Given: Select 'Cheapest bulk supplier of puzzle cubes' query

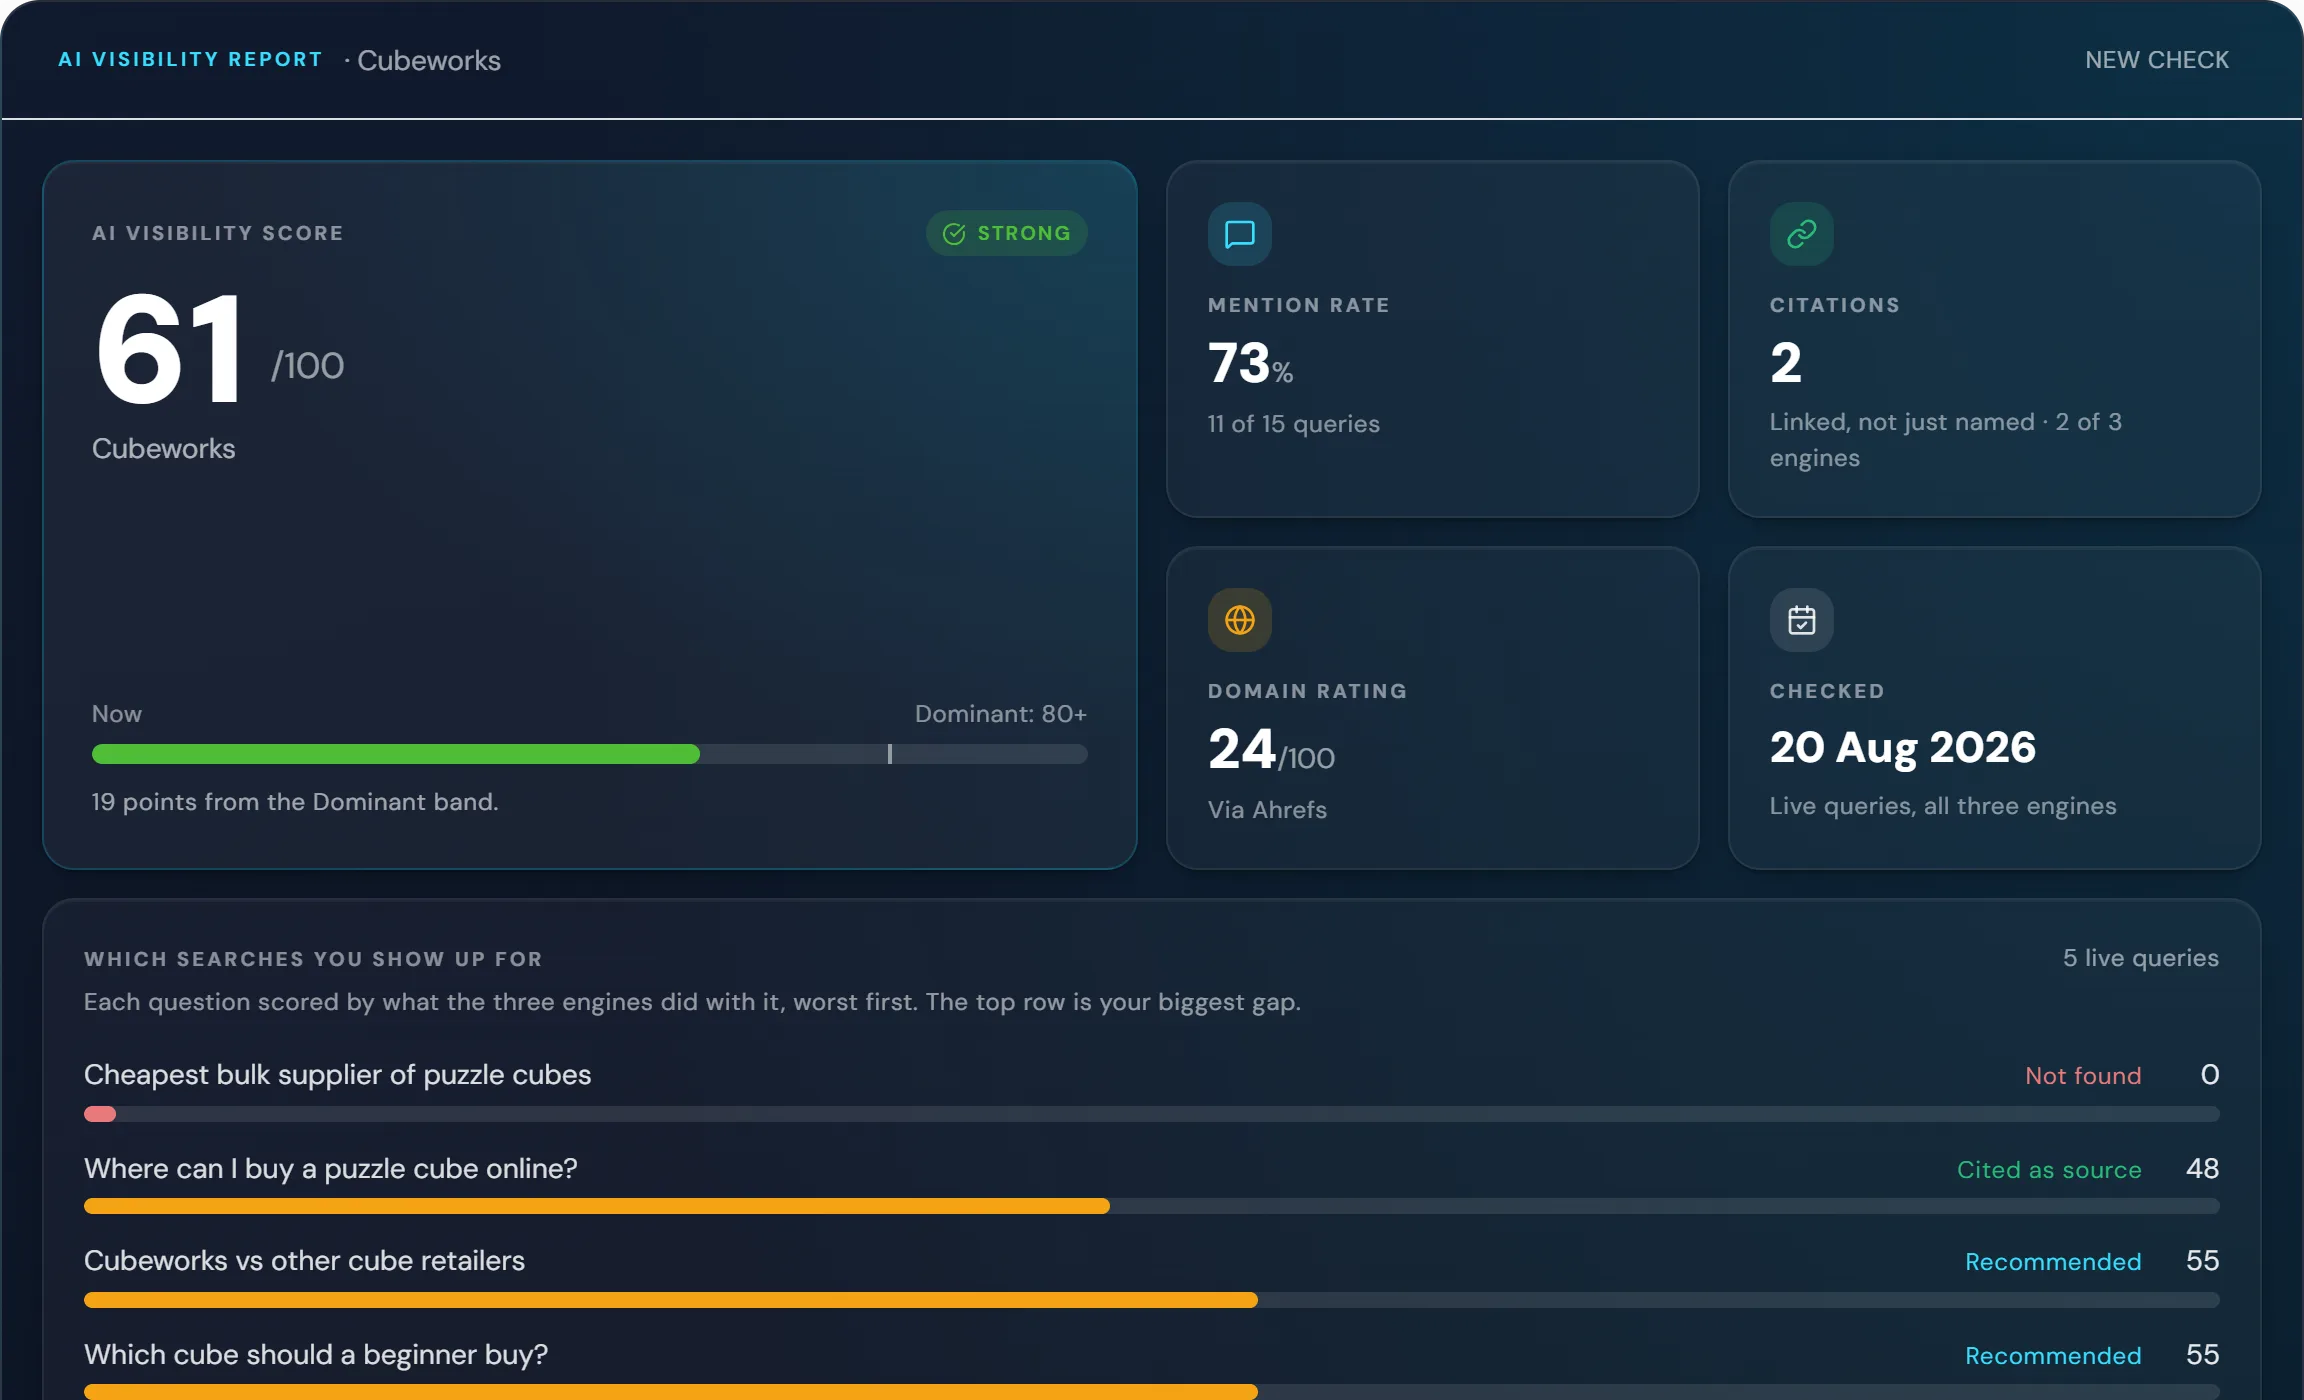Looking at the screenshot, I should [x=338, y=1075].
